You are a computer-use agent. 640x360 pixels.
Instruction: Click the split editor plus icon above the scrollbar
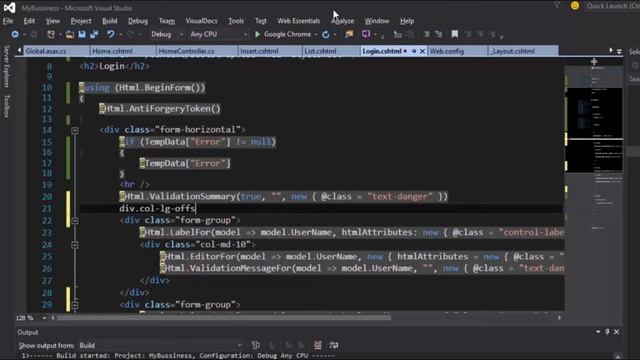pos(594,62)
